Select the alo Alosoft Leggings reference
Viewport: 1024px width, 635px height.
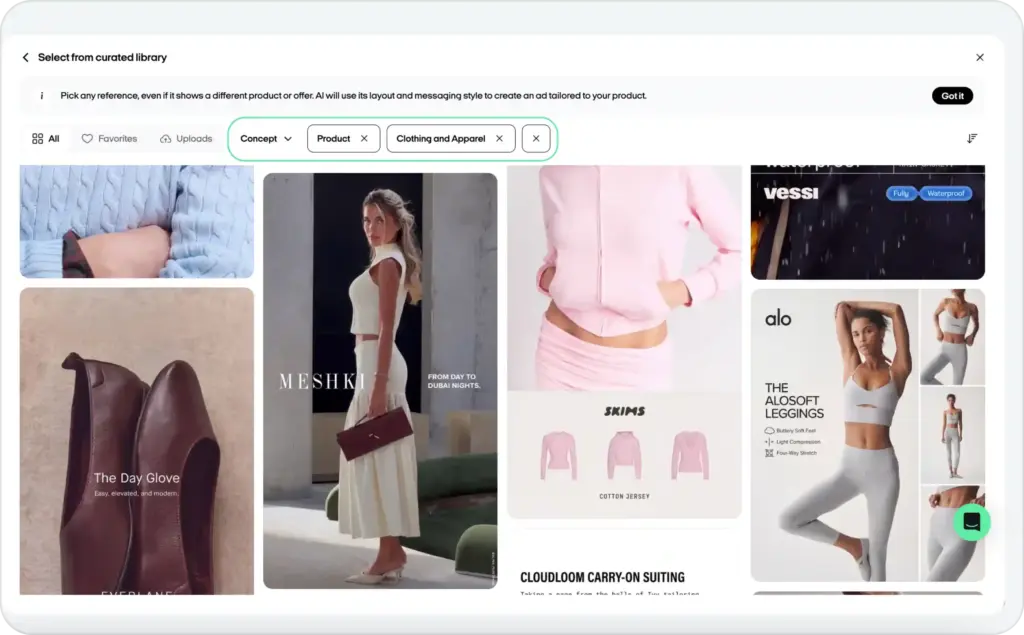(868, 435)
